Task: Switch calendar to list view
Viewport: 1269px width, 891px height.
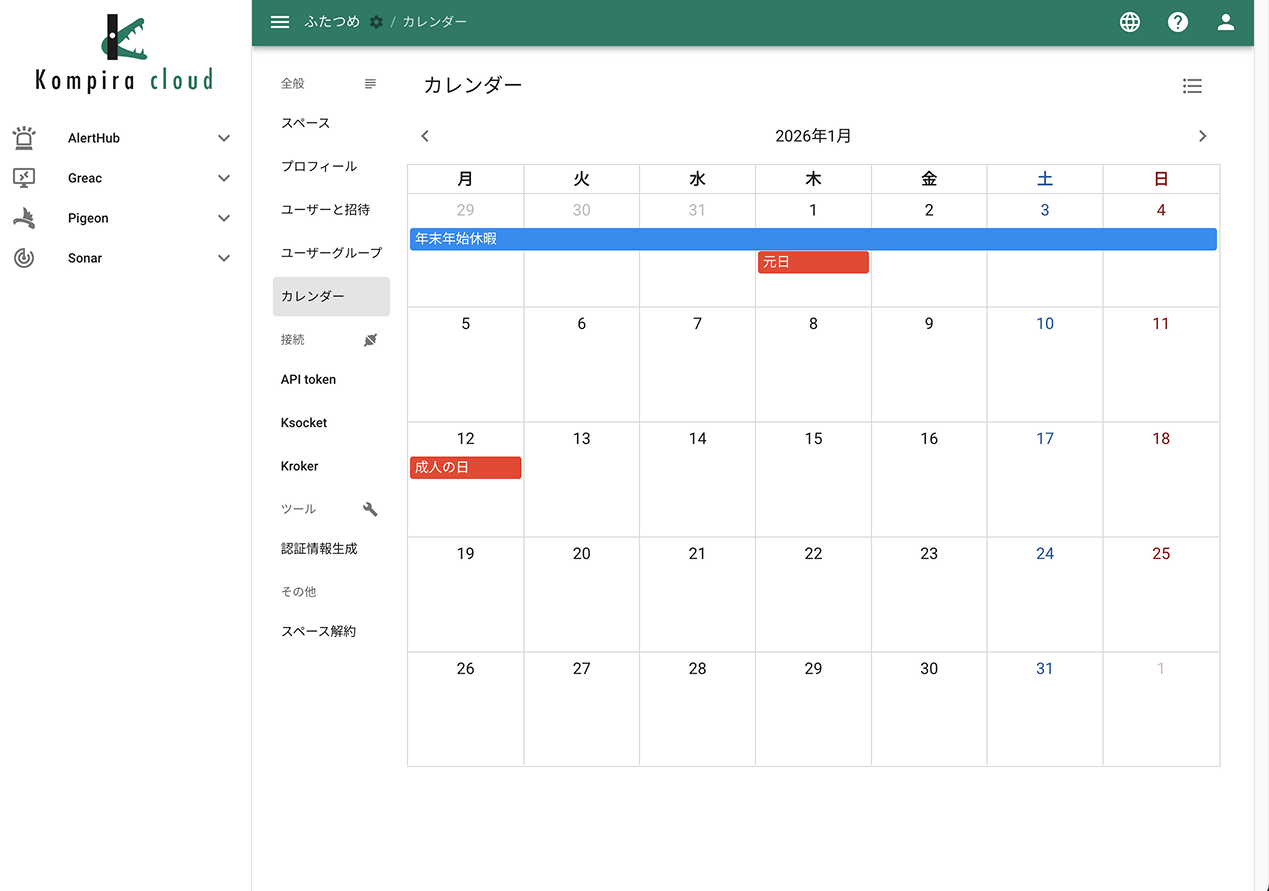Action: click(x=1192, y=86)
